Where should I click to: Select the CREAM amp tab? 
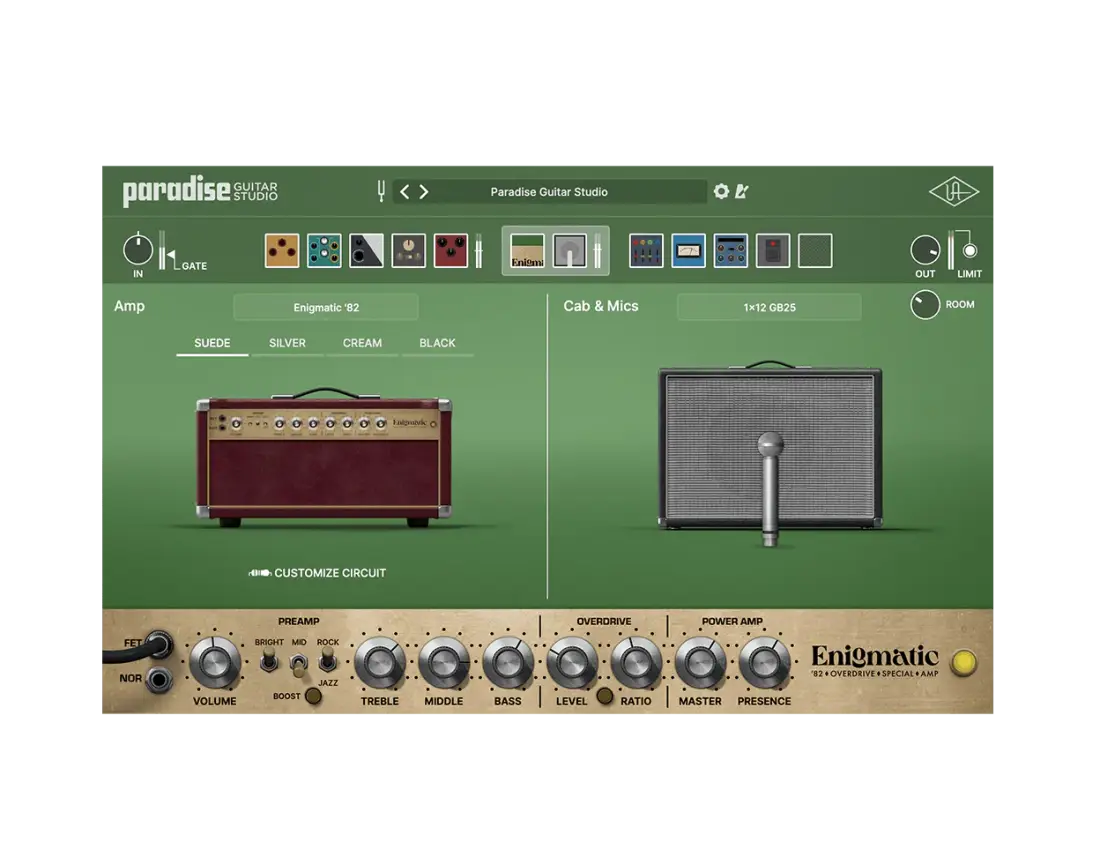[362, 343]
